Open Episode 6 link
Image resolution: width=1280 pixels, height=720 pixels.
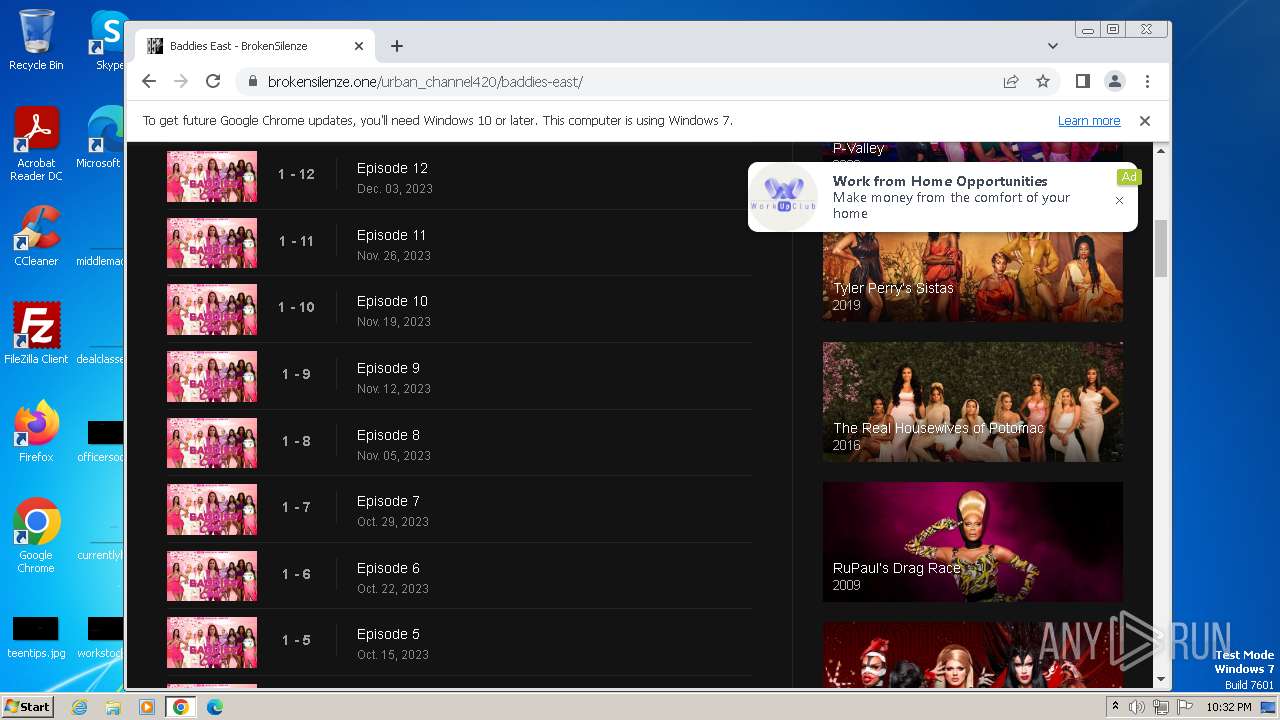(388, 568)
